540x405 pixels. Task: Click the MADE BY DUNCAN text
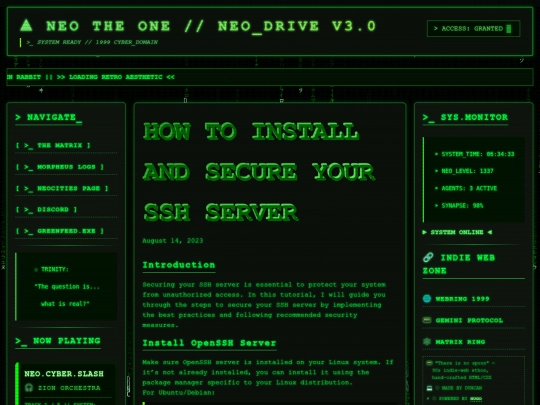tap(461, 388)
